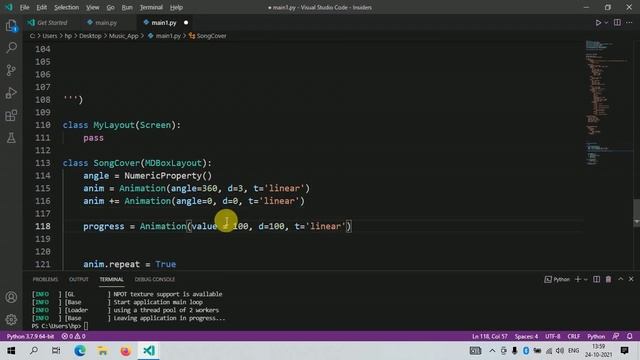640x360 pixels.
Task: Maximize the panel with chevron up
Action: pos(620,279)
